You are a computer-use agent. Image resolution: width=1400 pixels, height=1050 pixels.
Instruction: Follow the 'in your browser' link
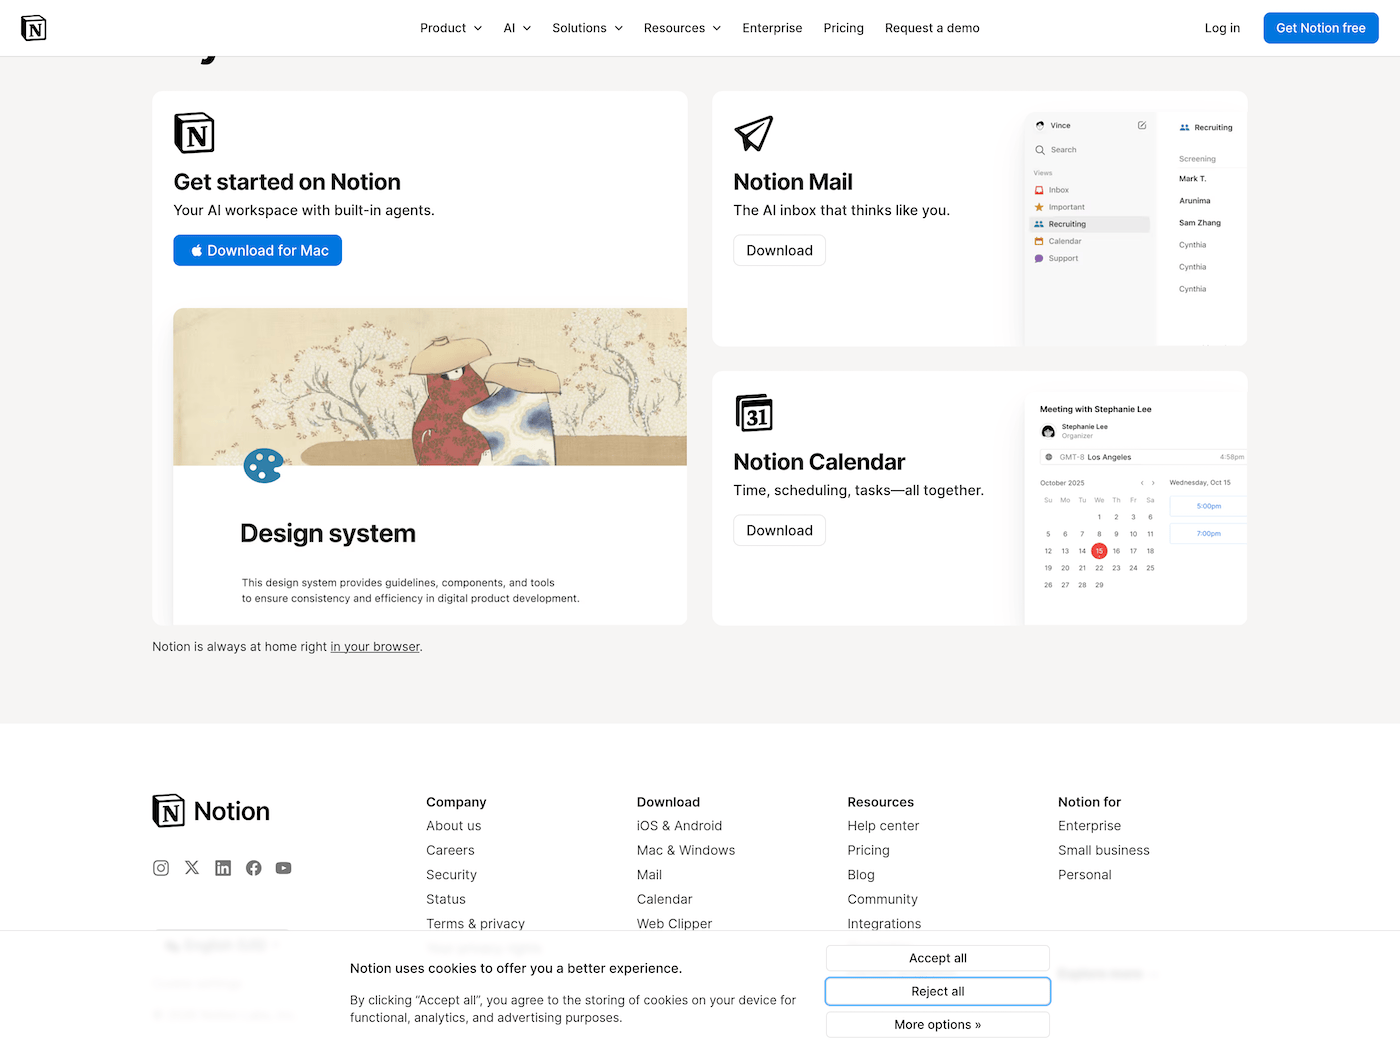click(x=375, y=647)
